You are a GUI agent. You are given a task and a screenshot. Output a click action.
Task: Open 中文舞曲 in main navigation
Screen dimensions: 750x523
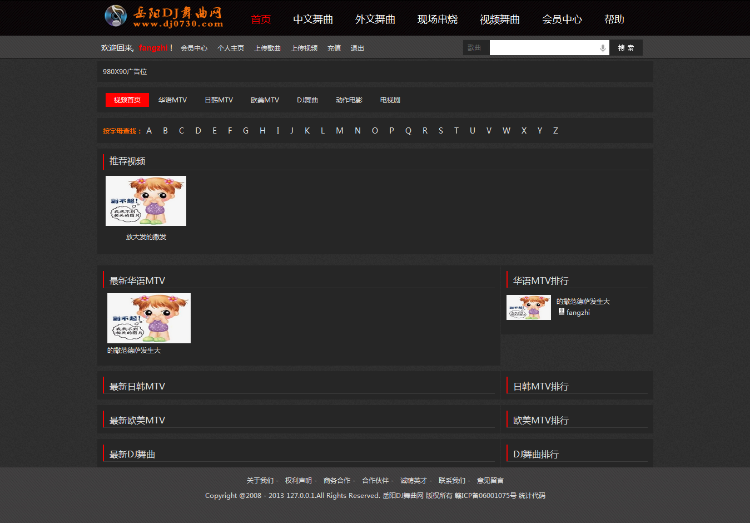tap(313, 20)
